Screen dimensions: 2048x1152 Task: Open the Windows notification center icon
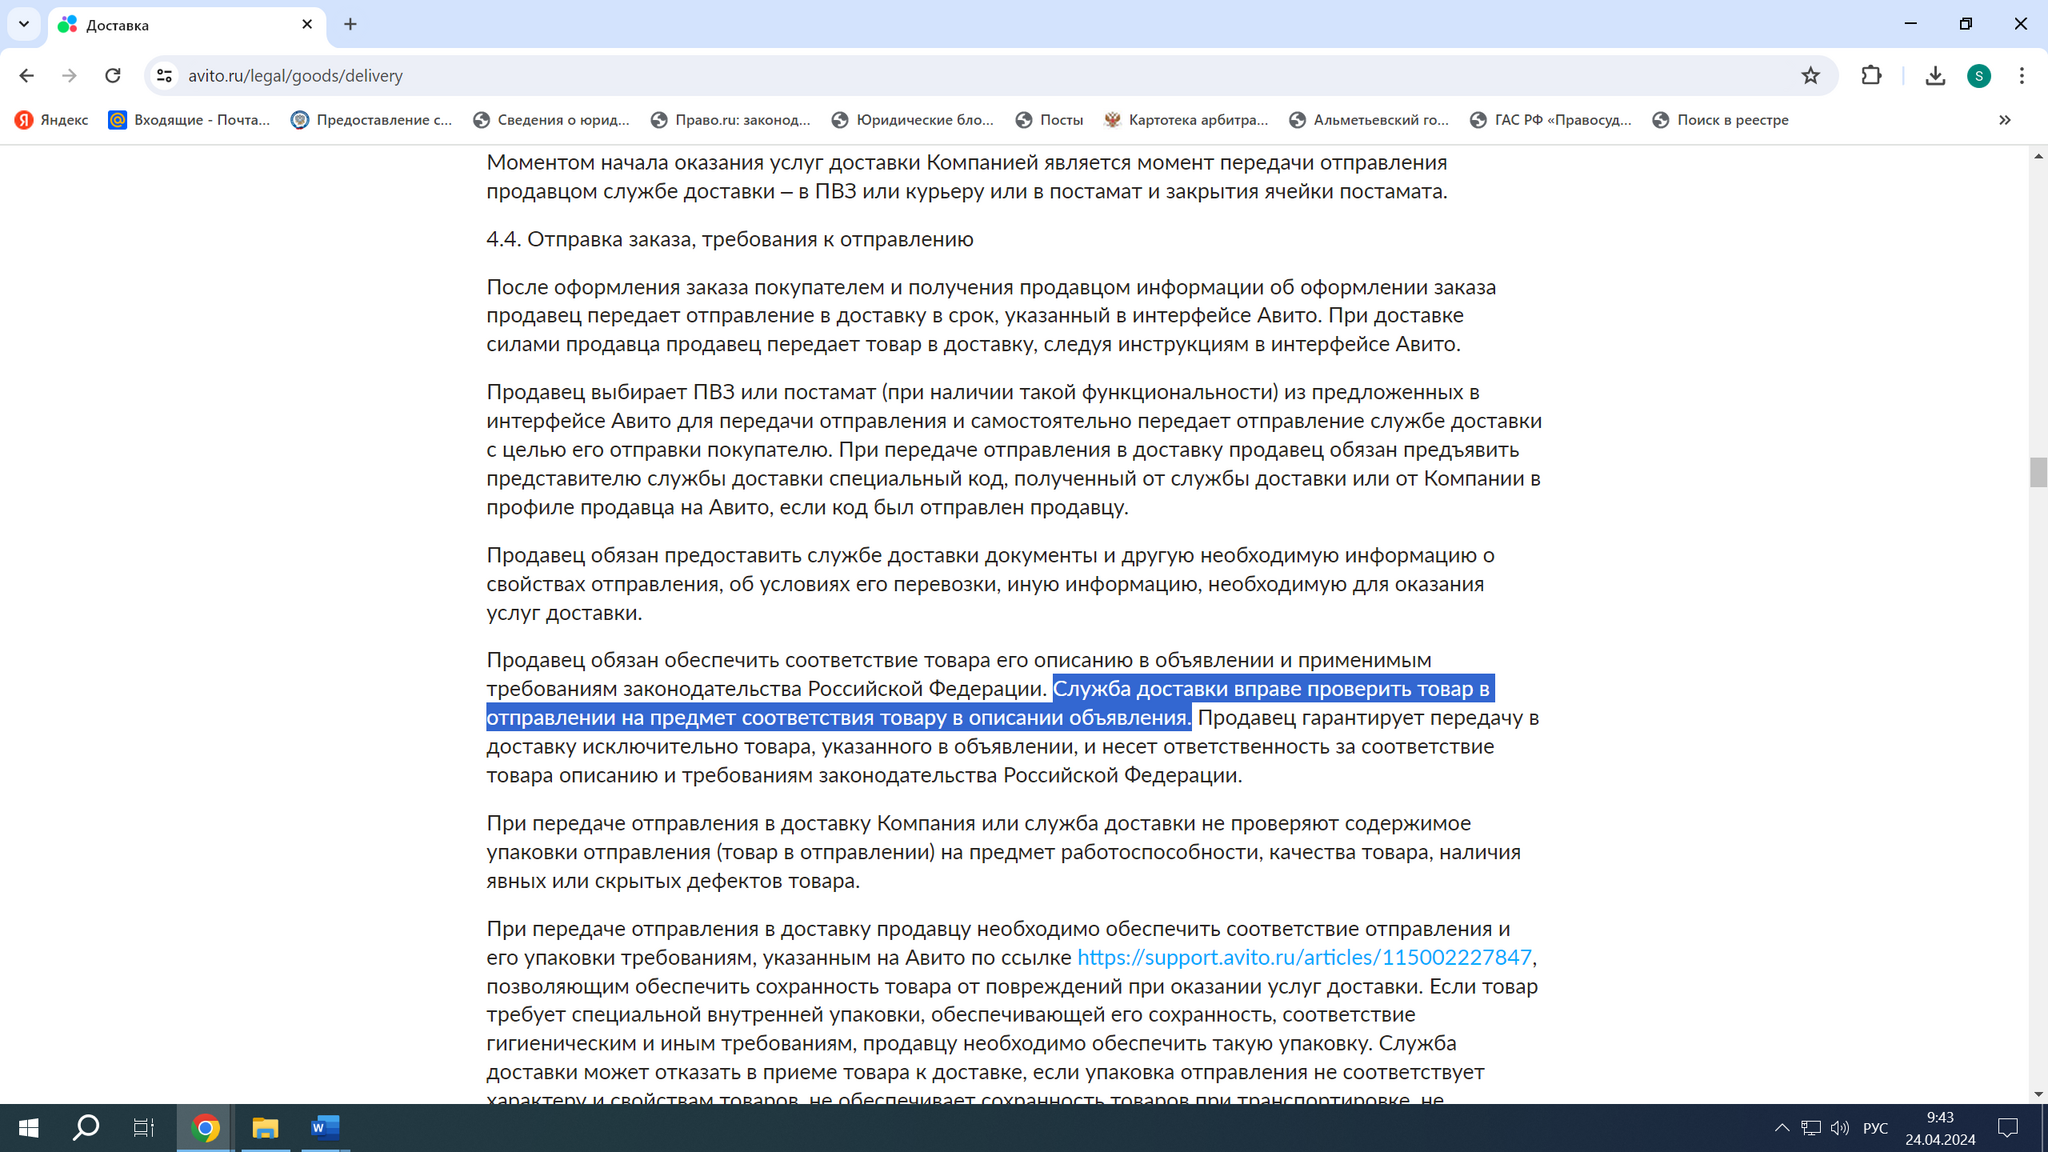[x=2008, y=1128]
